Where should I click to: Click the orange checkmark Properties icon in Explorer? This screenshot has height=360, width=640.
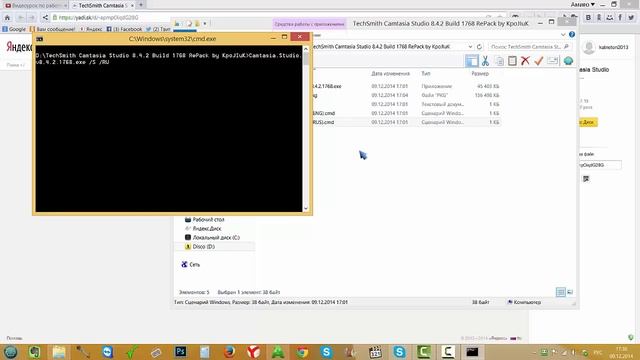[x=539, y=61]
